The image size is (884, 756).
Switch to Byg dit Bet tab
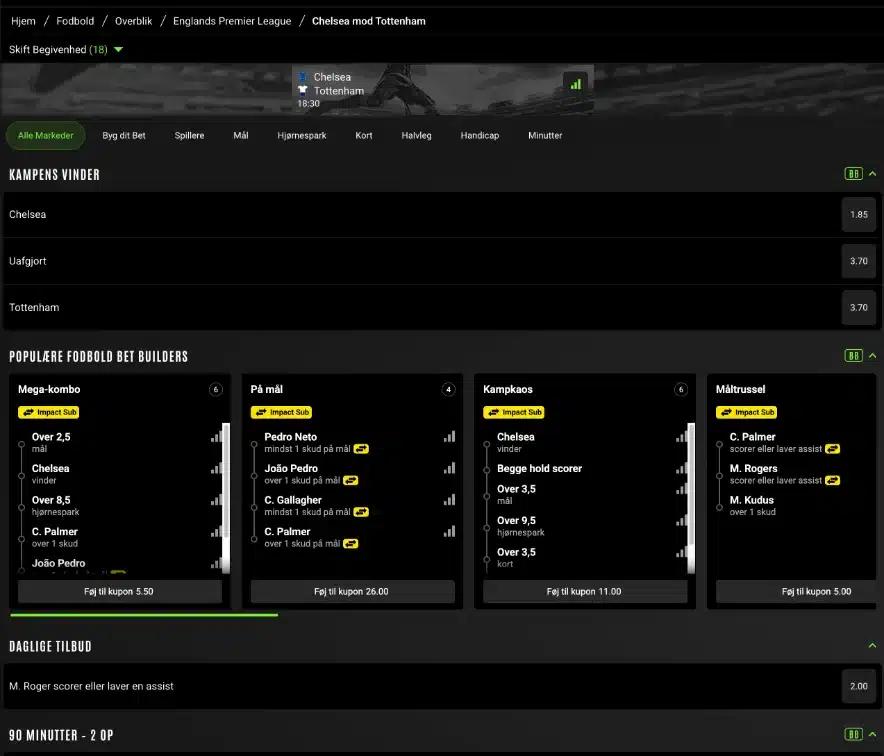click(x=124, y=136)
